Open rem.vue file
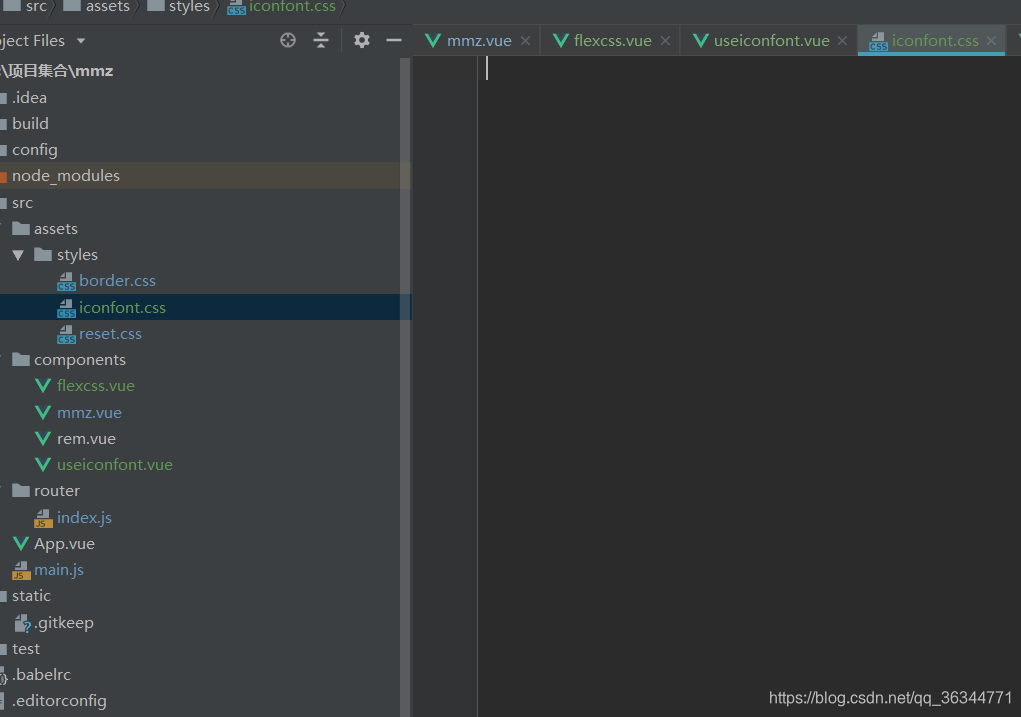The height and width of the screenshot is (717, 1021). point(86,439)
